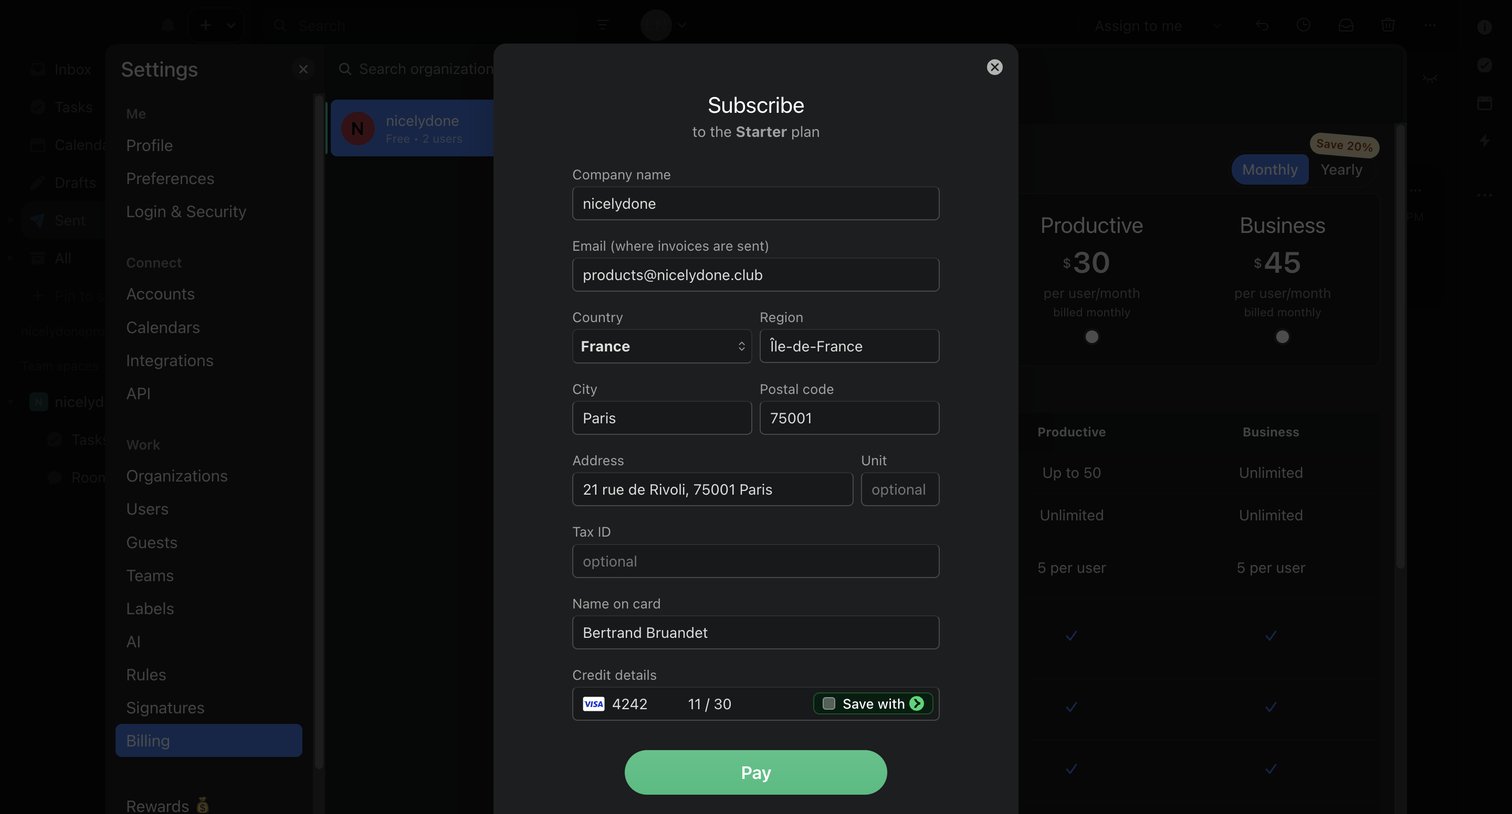This screenshot has height=814, width=1512.
Task: Click the Visa card icon in credit details
Action: pos(594,704)
